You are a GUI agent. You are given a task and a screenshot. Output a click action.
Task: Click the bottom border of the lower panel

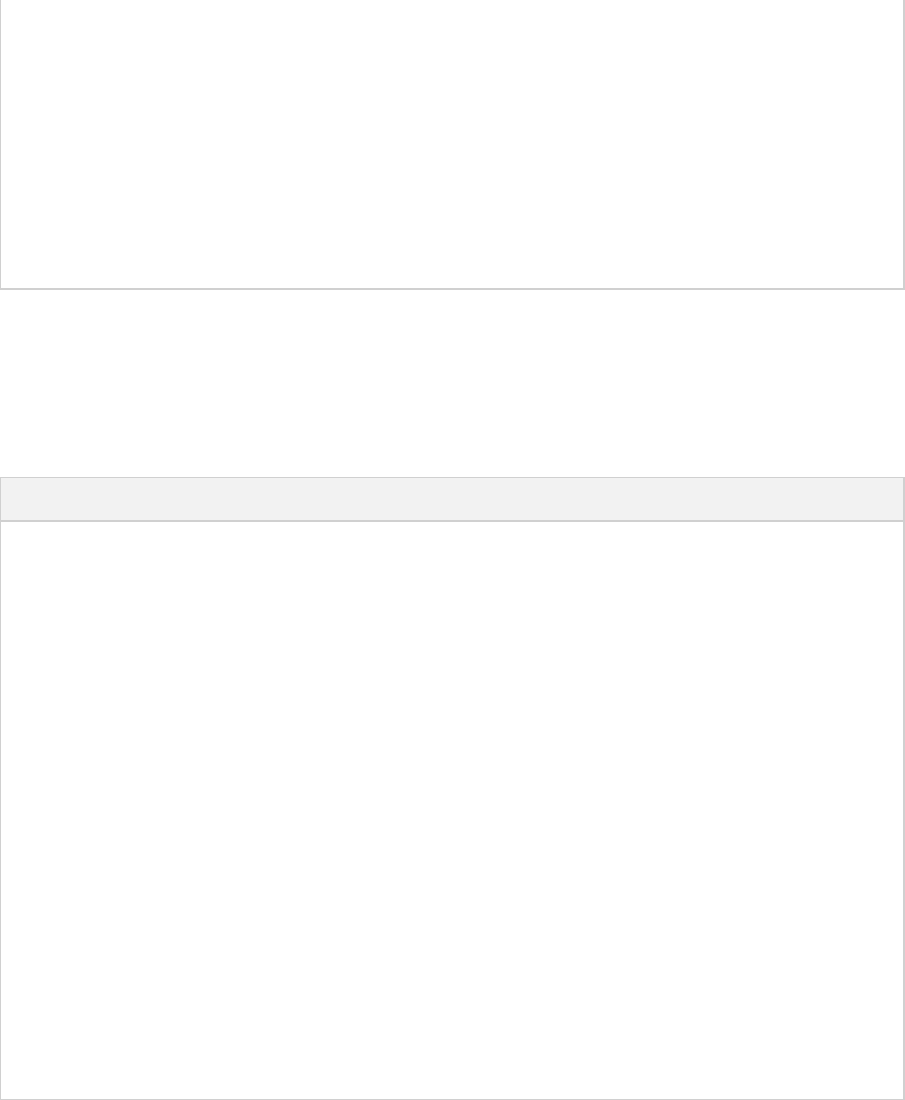click(x=452, y=1099)
